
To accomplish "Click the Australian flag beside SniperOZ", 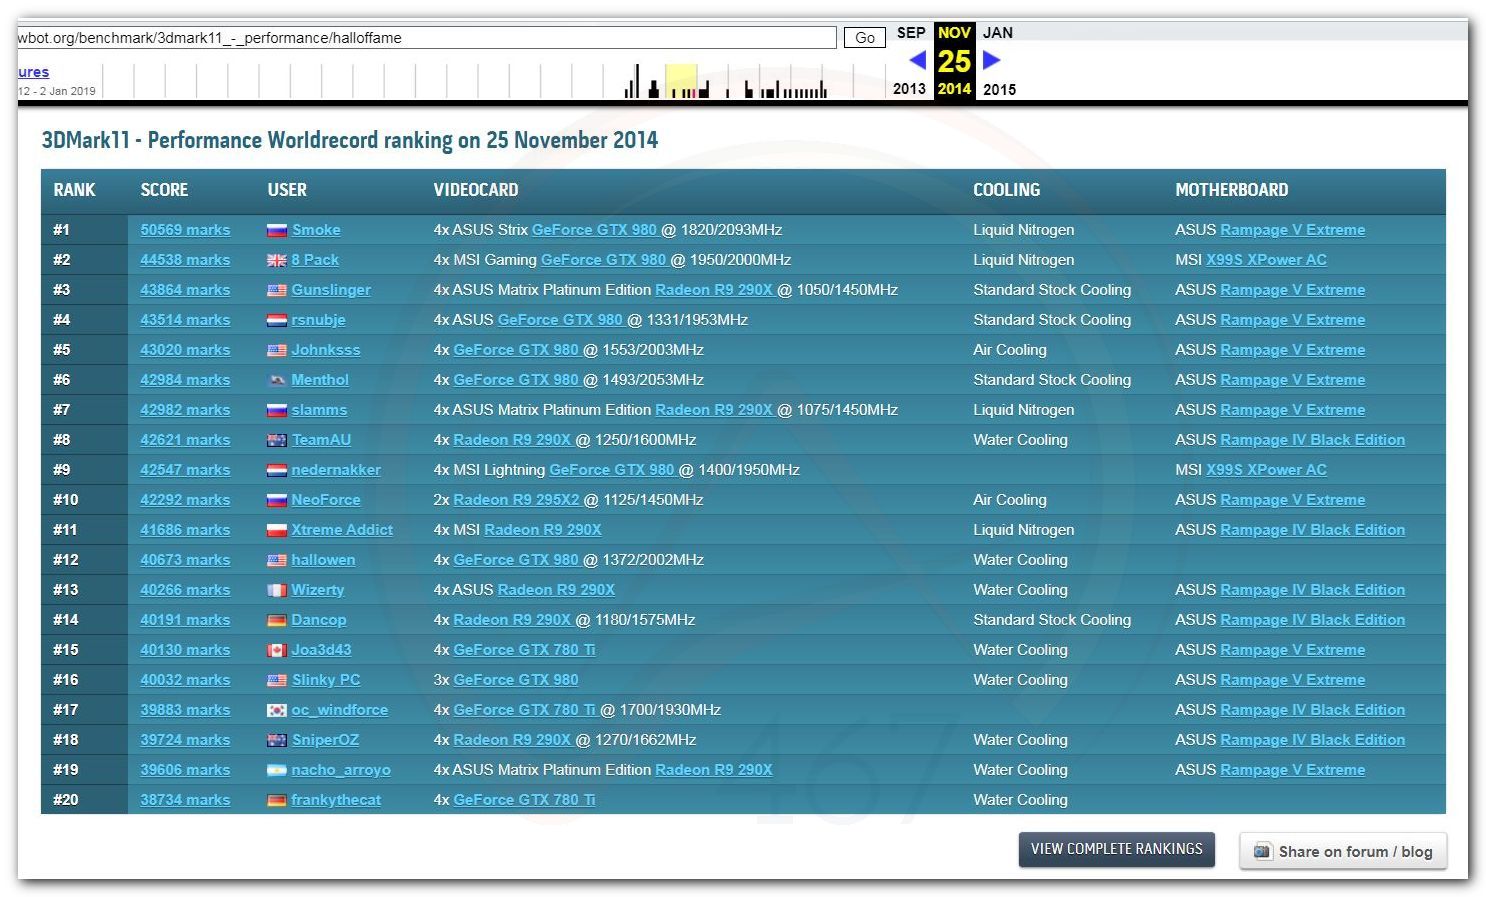I will (277, 740).
